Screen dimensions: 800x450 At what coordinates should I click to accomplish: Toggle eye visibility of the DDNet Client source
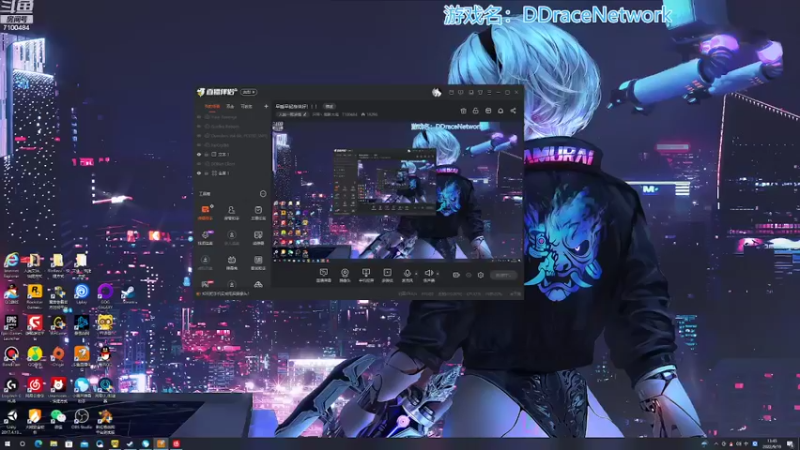click(199, 164)
